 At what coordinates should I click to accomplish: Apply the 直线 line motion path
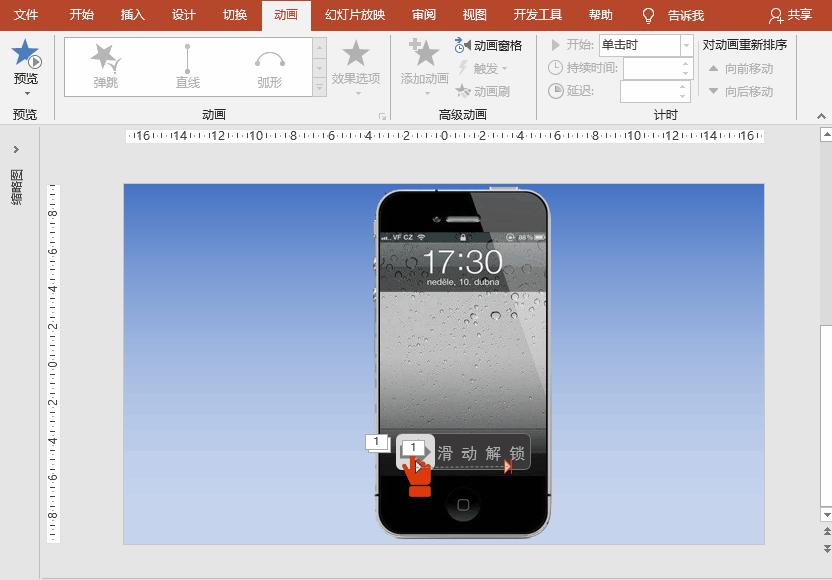click(186, 60)
